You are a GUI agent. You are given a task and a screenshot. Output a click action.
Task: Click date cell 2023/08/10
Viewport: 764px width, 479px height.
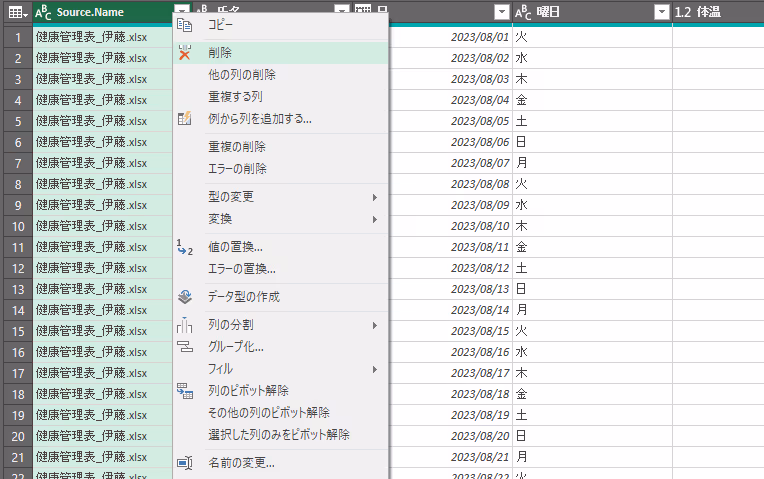[479, 226]
